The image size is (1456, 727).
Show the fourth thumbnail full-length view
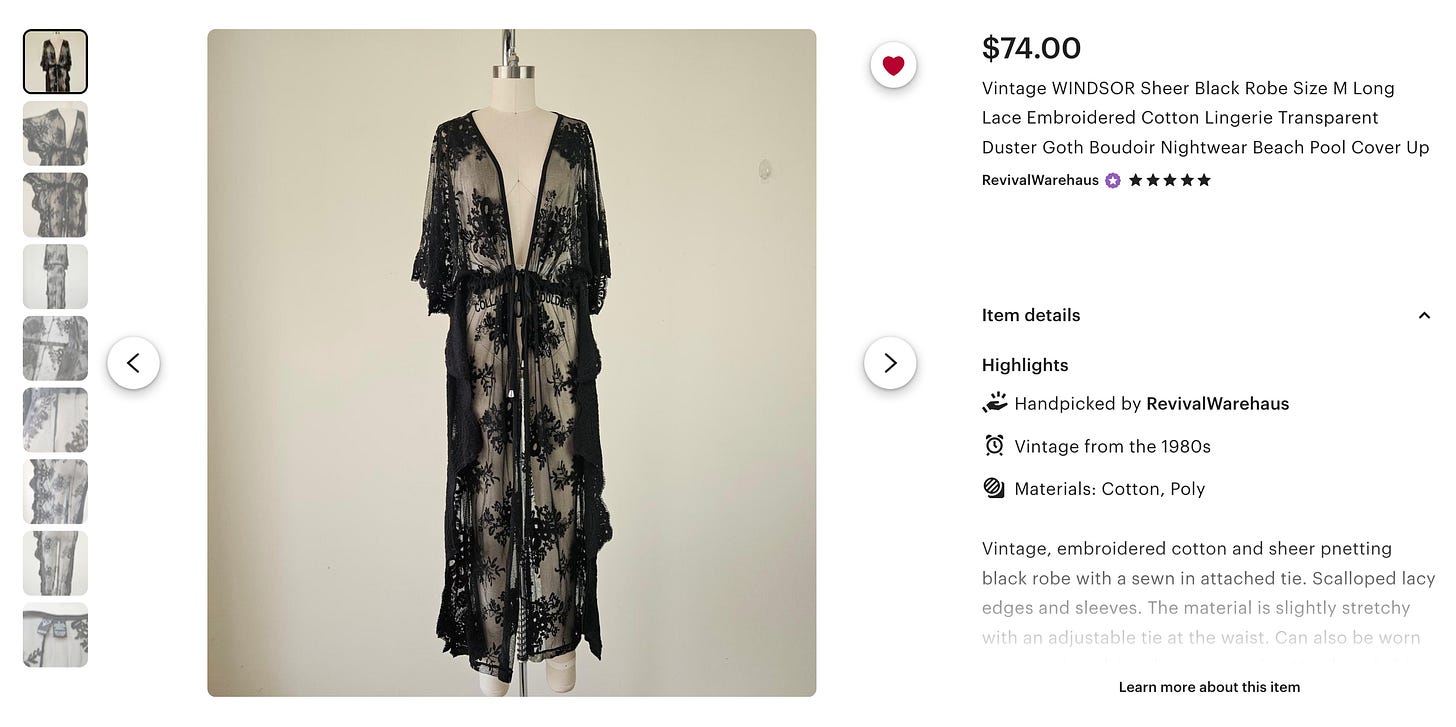[55, 277]
